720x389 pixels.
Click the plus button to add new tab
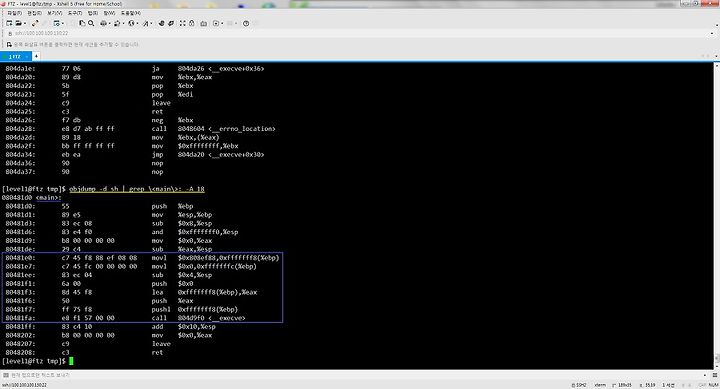tap(36, 56)
